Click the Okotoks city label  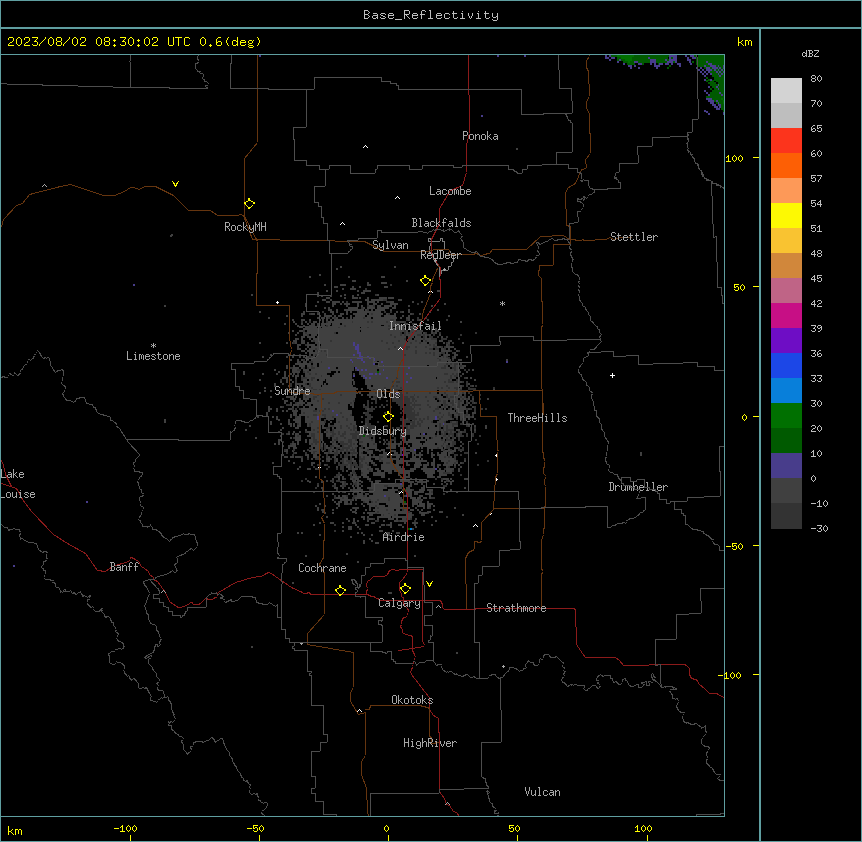point(412,700)
